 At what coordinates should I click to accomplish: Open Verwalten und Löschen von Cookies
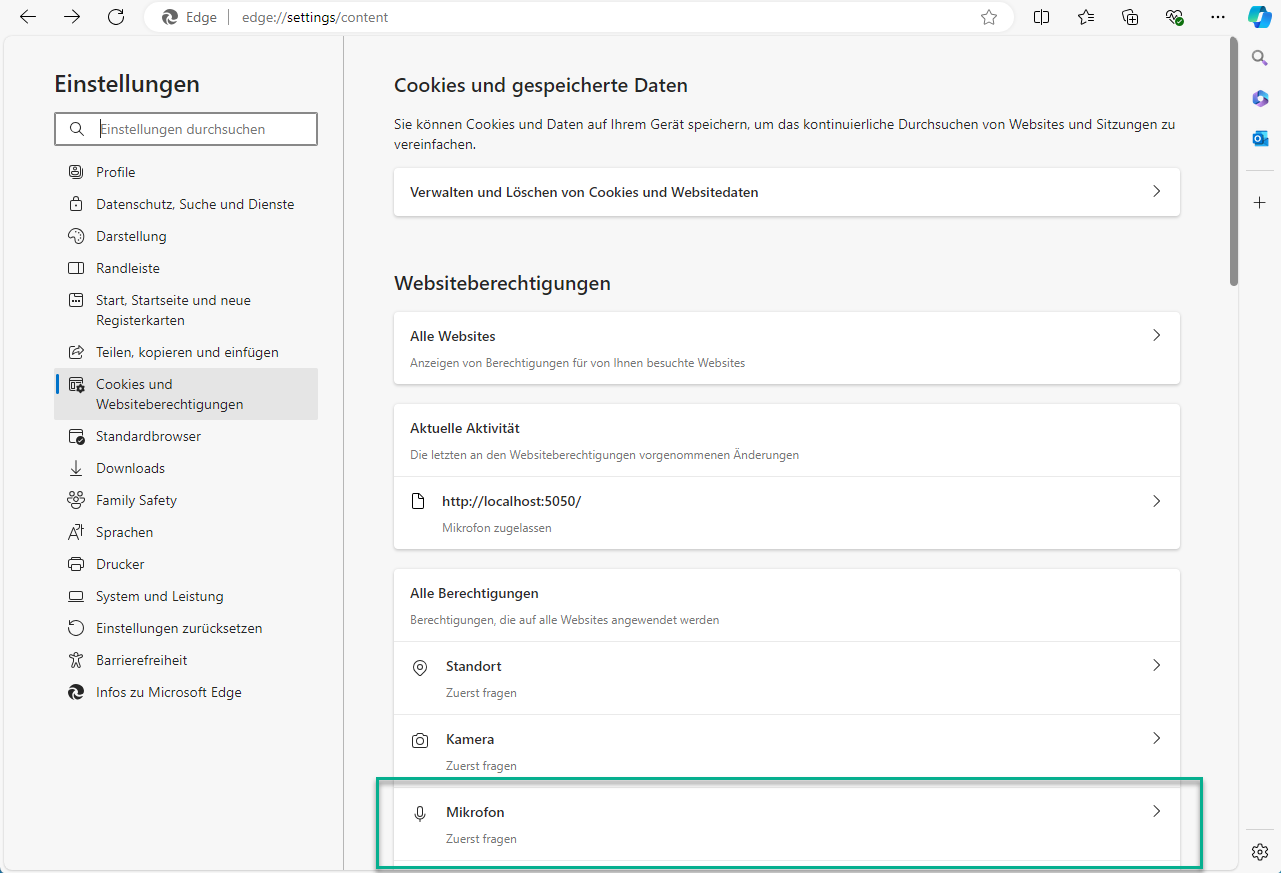[786, 192]
